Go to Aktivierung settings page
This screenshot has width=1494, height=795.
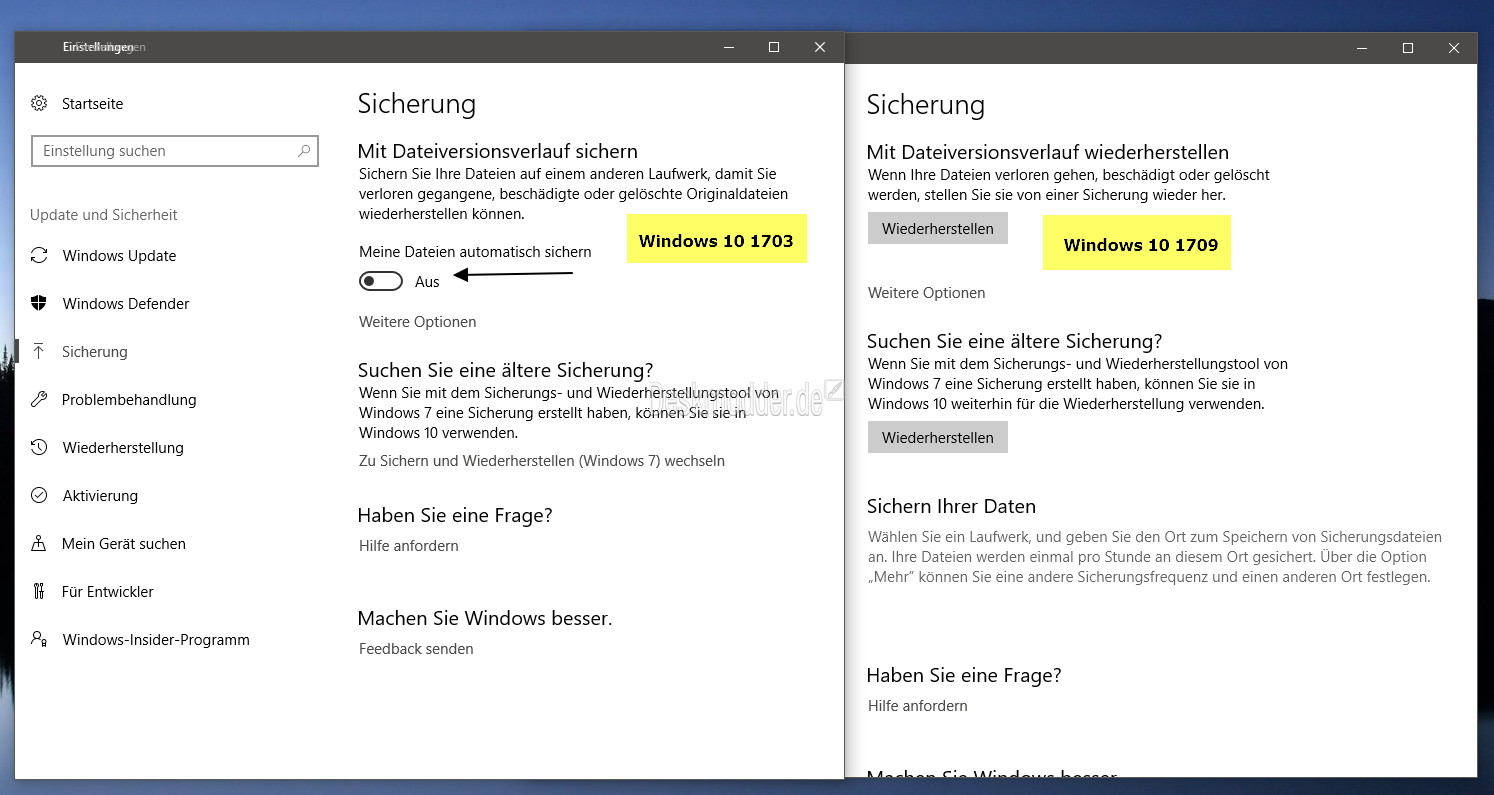pos(100,496)
